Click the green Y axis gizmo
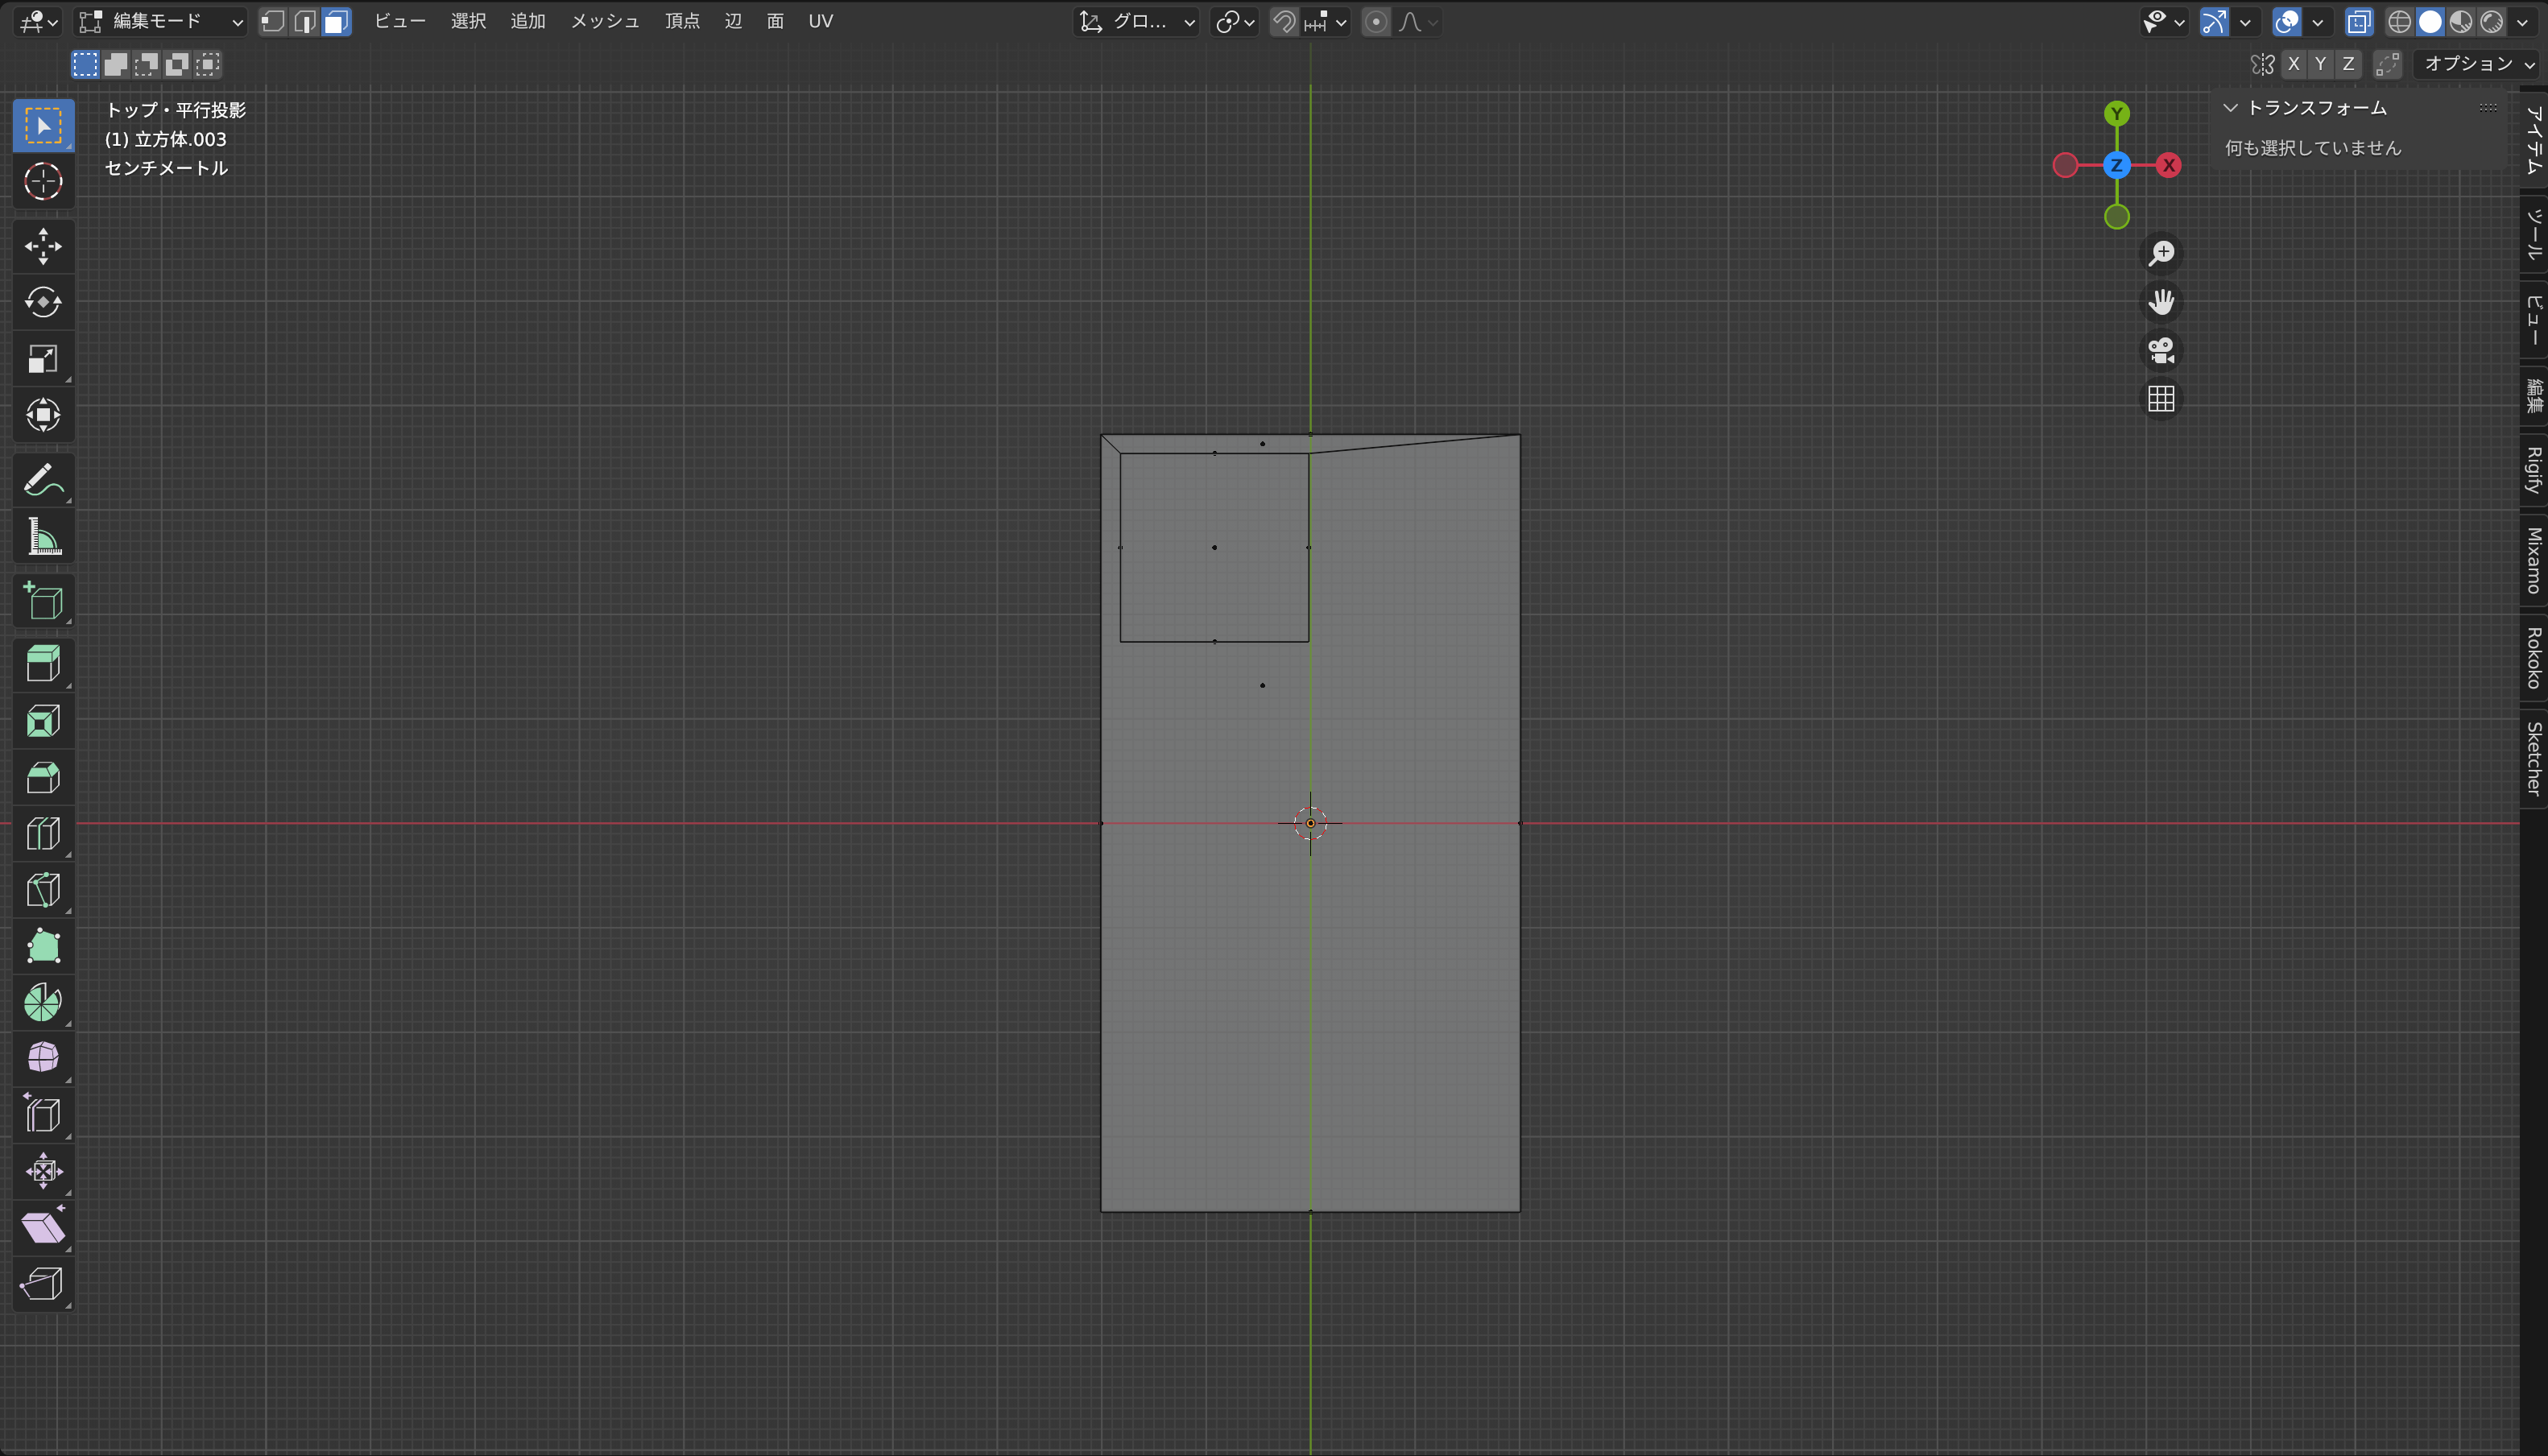 pyautogui.click(x=2116, y=113)
